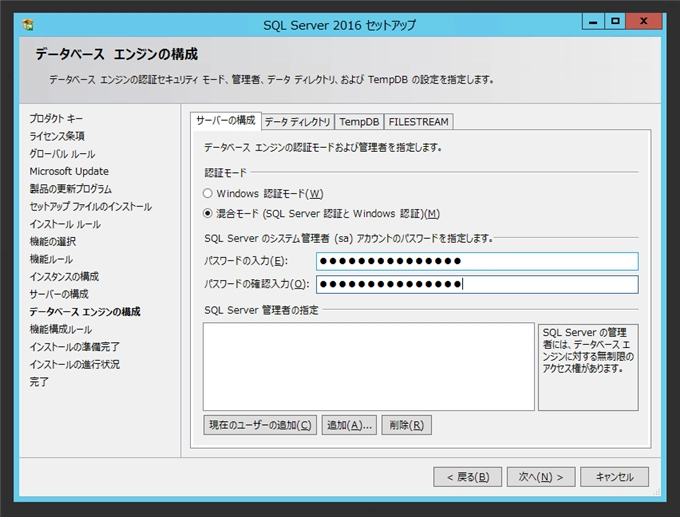The width and height of the screenshot is (680, 517).
Task: Click Microsoft Update step in sidebar
Action: point(69,171)
